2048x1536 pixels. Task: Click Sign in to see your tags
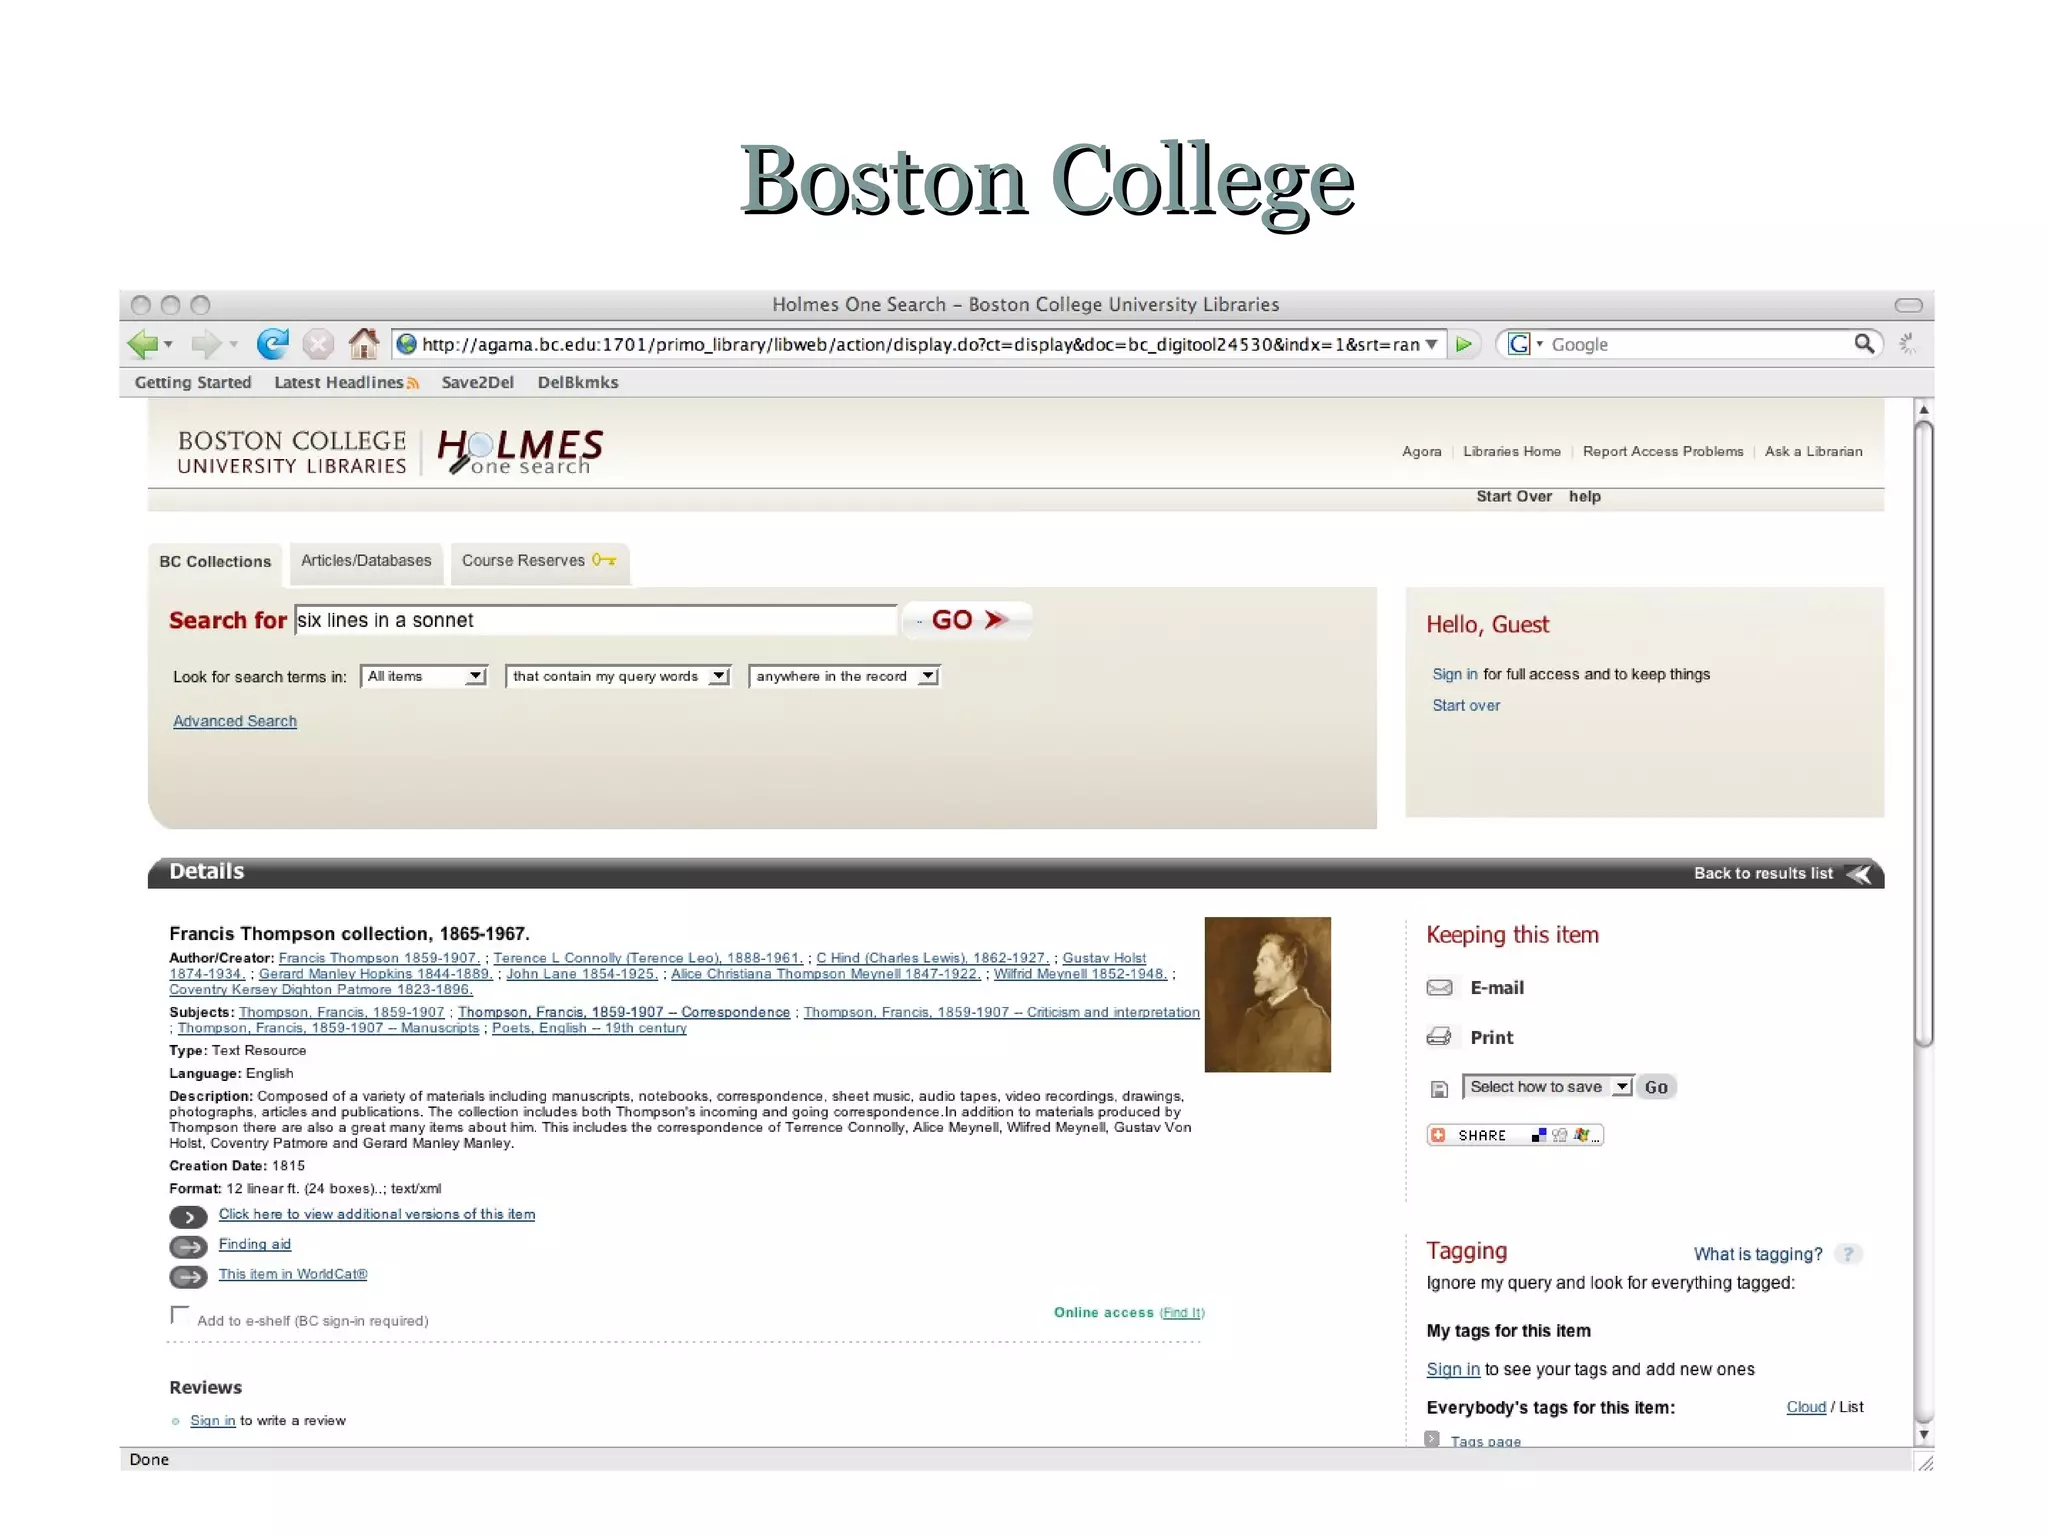click(1453, 1370)
